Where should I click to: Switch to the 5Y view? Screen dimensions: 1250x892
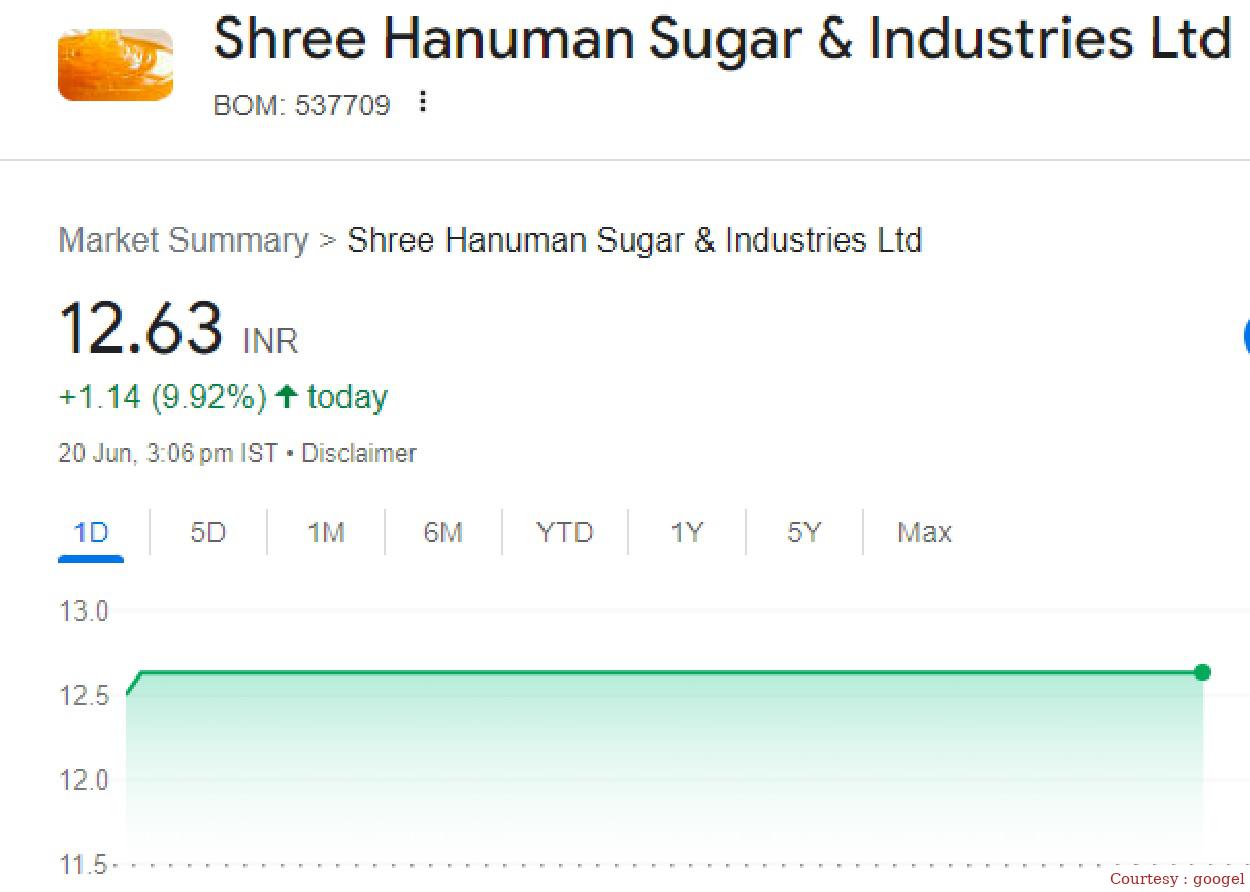[x=803, y=532]
